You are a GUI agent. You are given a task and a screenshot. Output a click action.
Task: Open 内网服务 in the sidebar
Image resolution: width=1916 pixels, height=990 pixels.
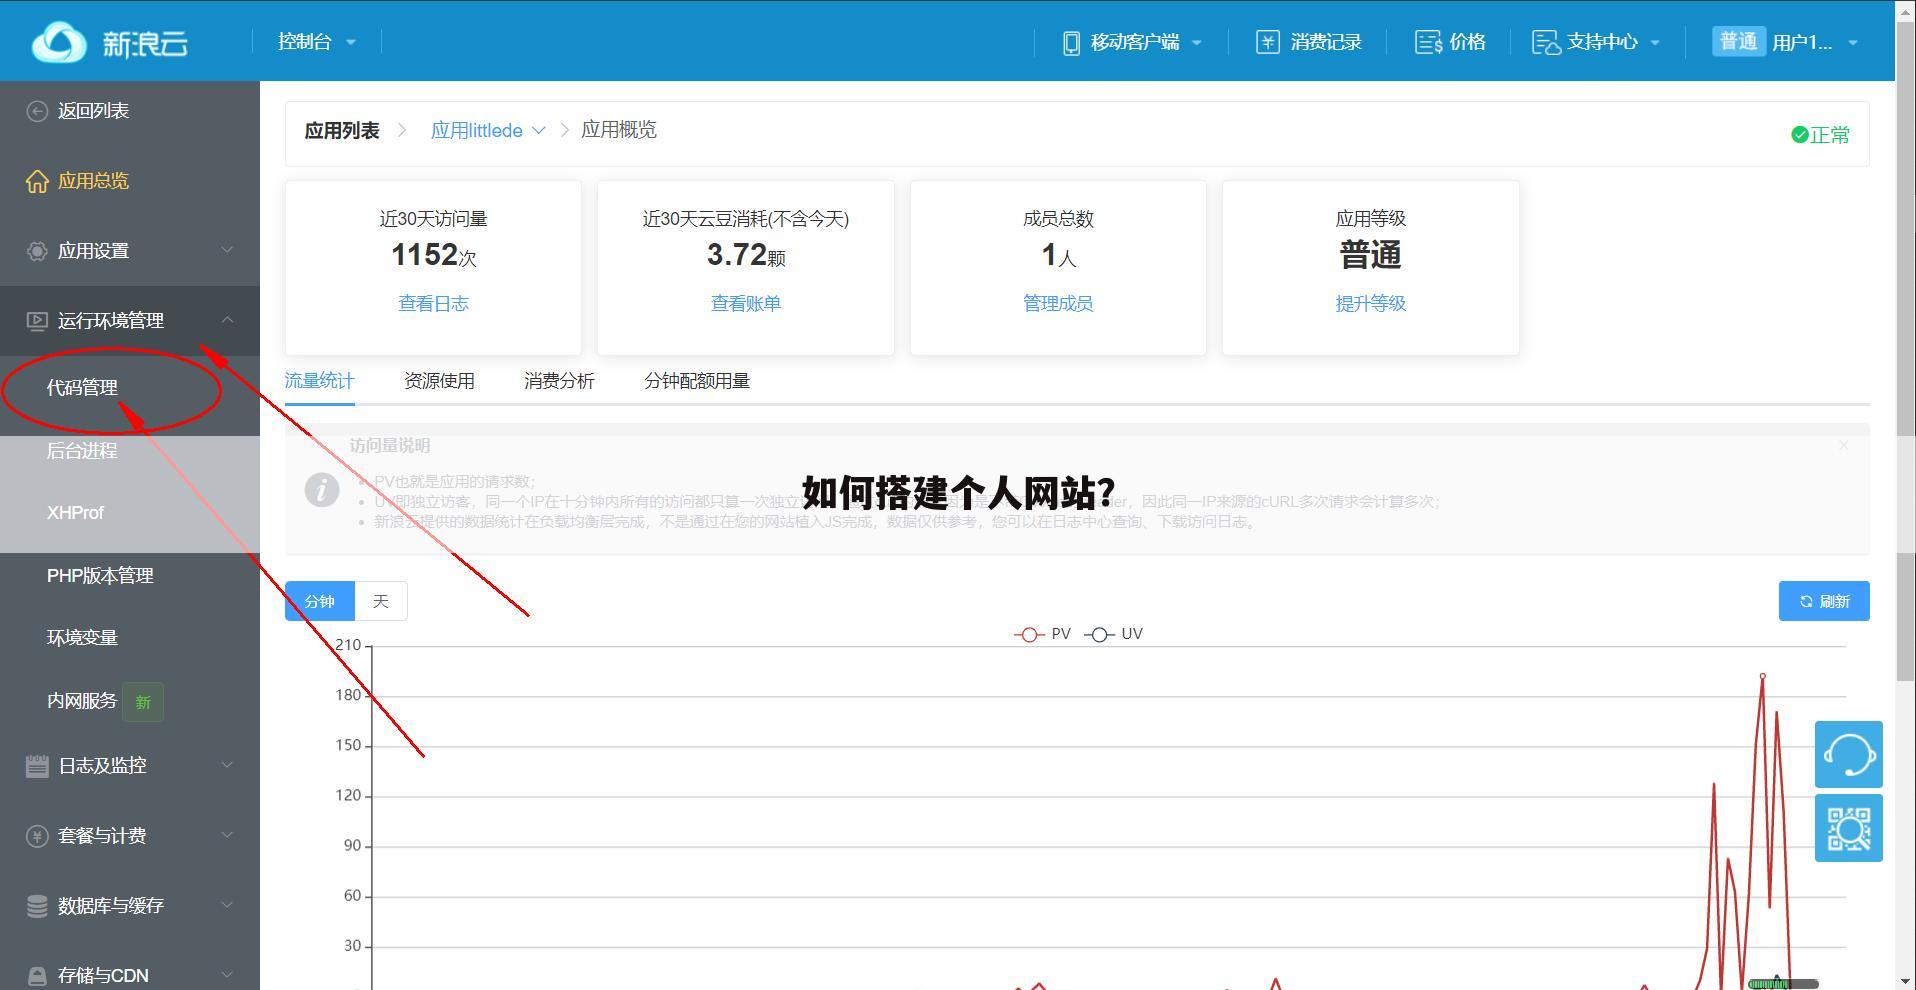click(x=82, y=702)
